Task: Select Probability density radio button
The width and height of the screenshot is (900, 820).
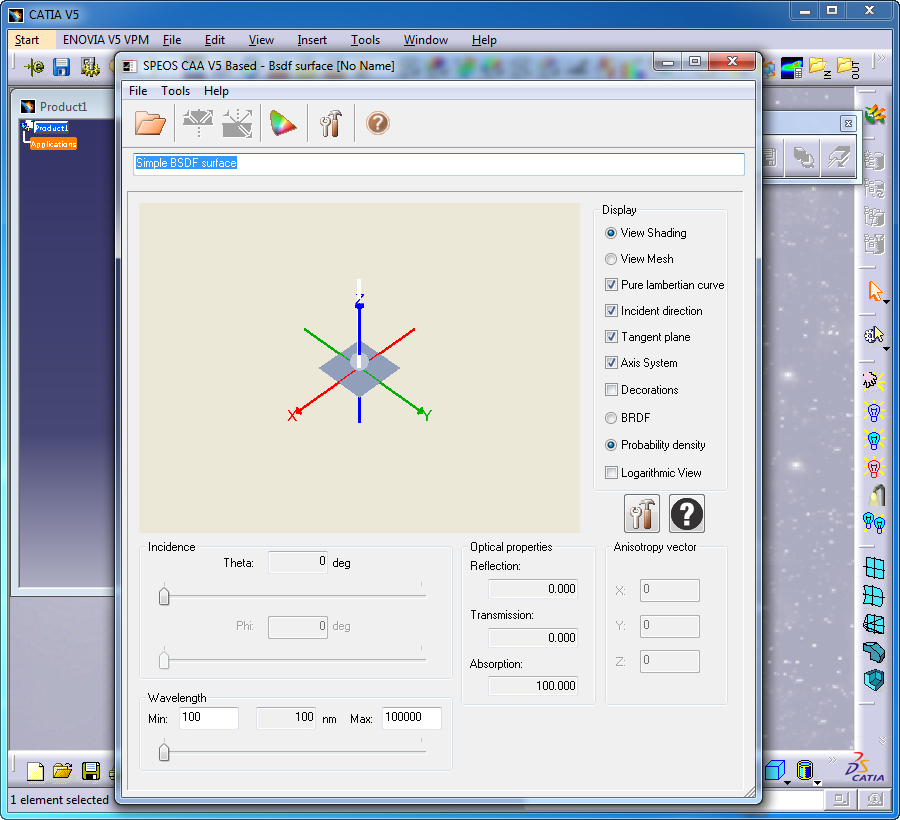Action: 611,445
